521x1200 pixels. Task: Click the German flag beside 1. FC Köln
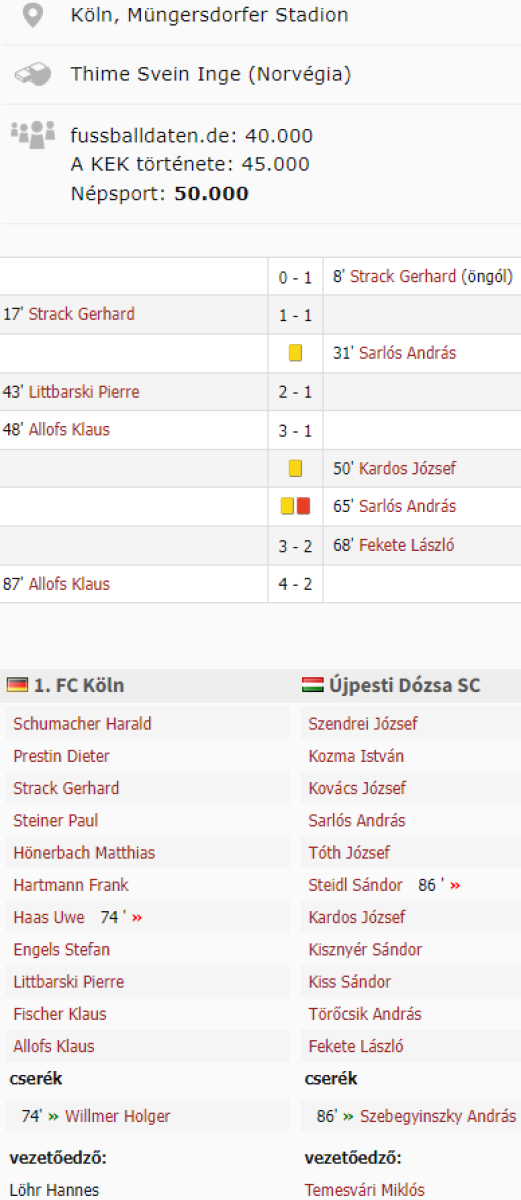pos(17,685)
